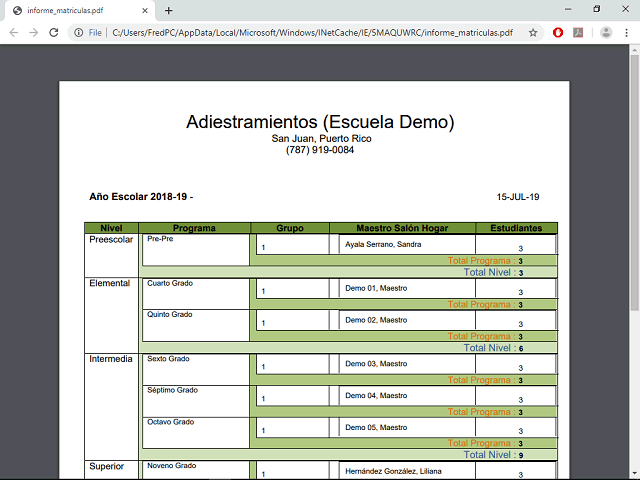The width and height of the screenshot is (640, 480).
Task: Click the date 15-JUL-19
Action: pyautogui.click(x=518, y=197)
